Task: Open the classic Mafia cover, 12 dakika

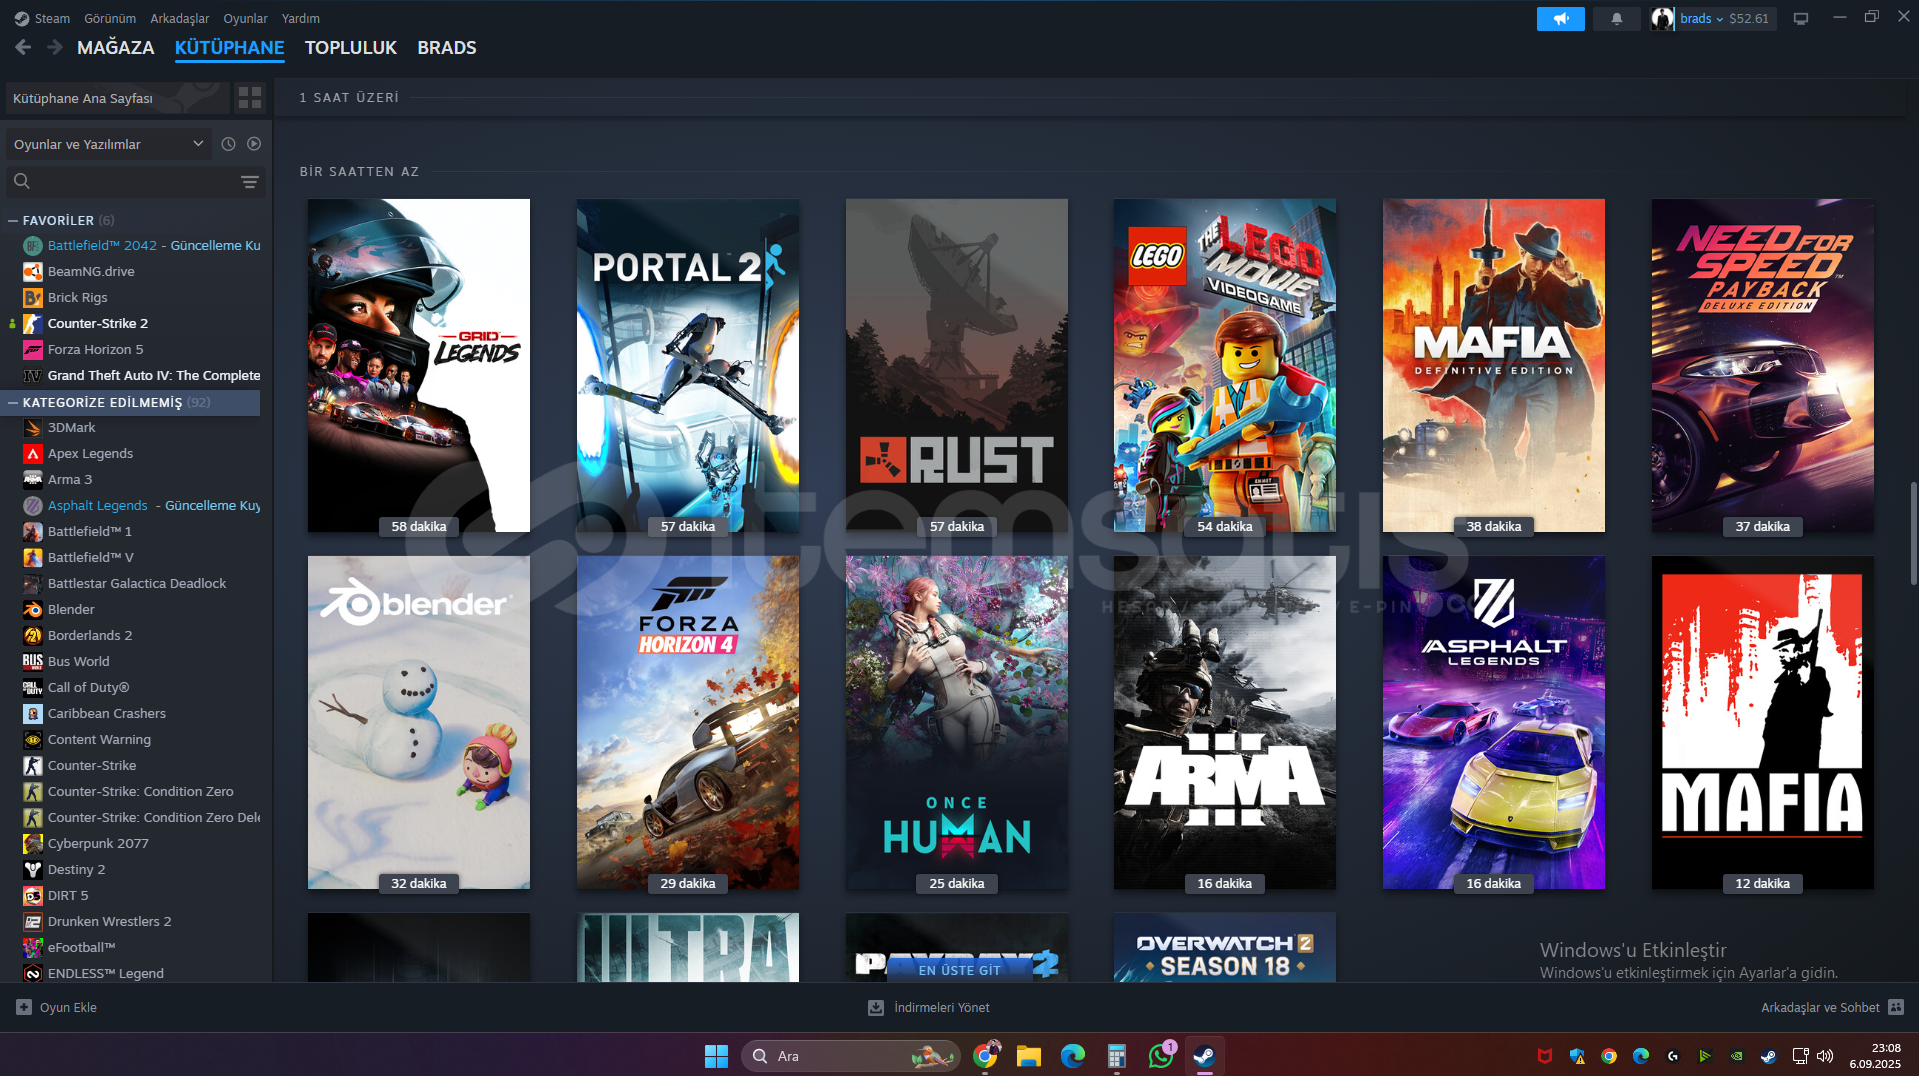Action: 1763,722
